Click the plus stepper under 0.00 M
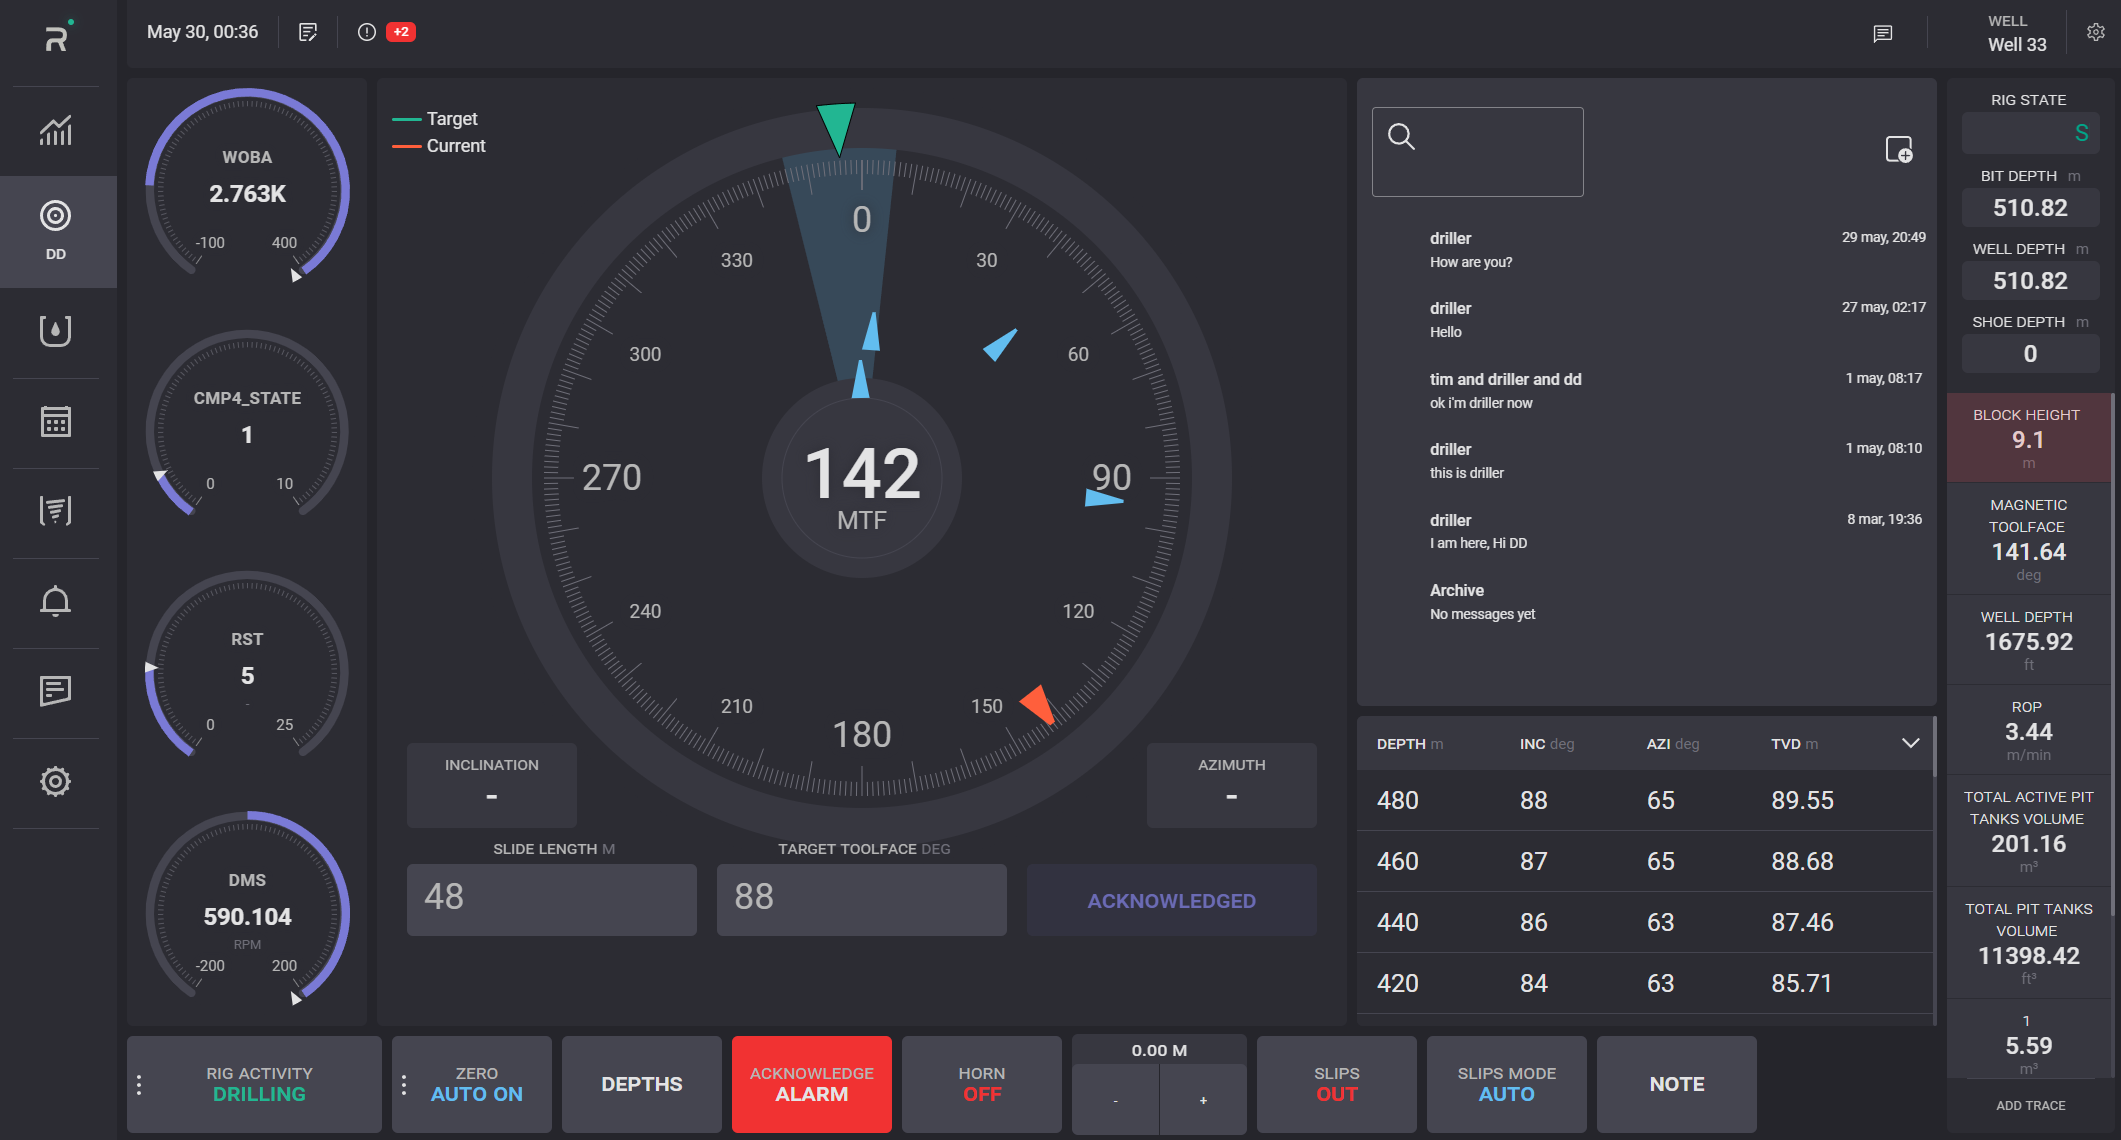The image size is (2121, 1140). point(1203,1100)
